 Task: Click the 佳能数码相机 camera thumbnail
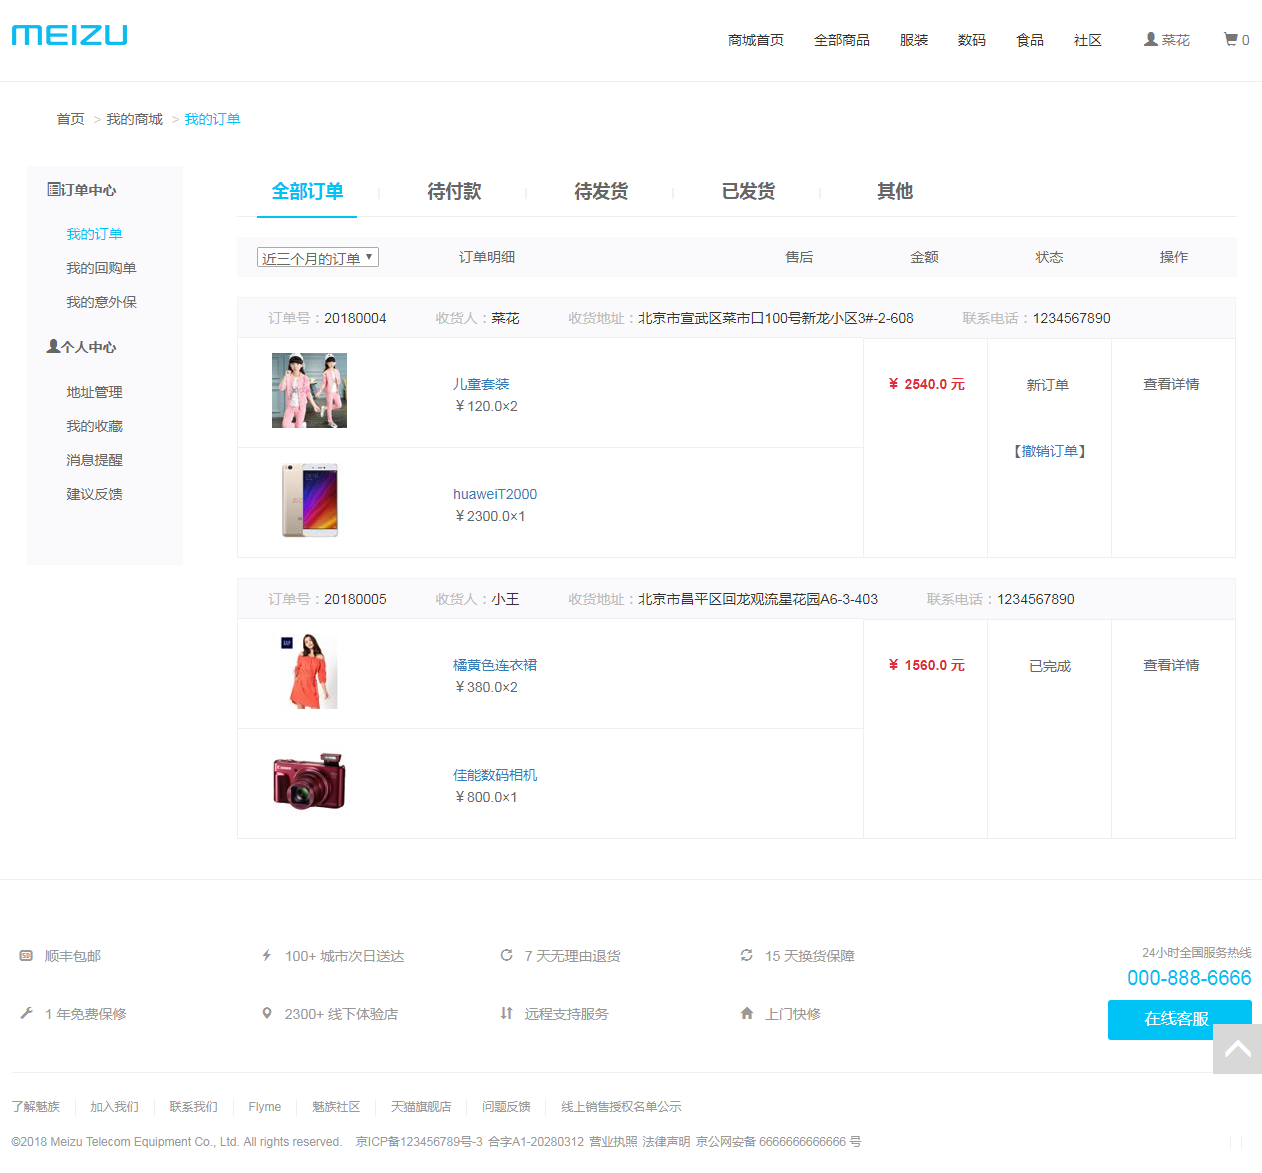[309, 781]
